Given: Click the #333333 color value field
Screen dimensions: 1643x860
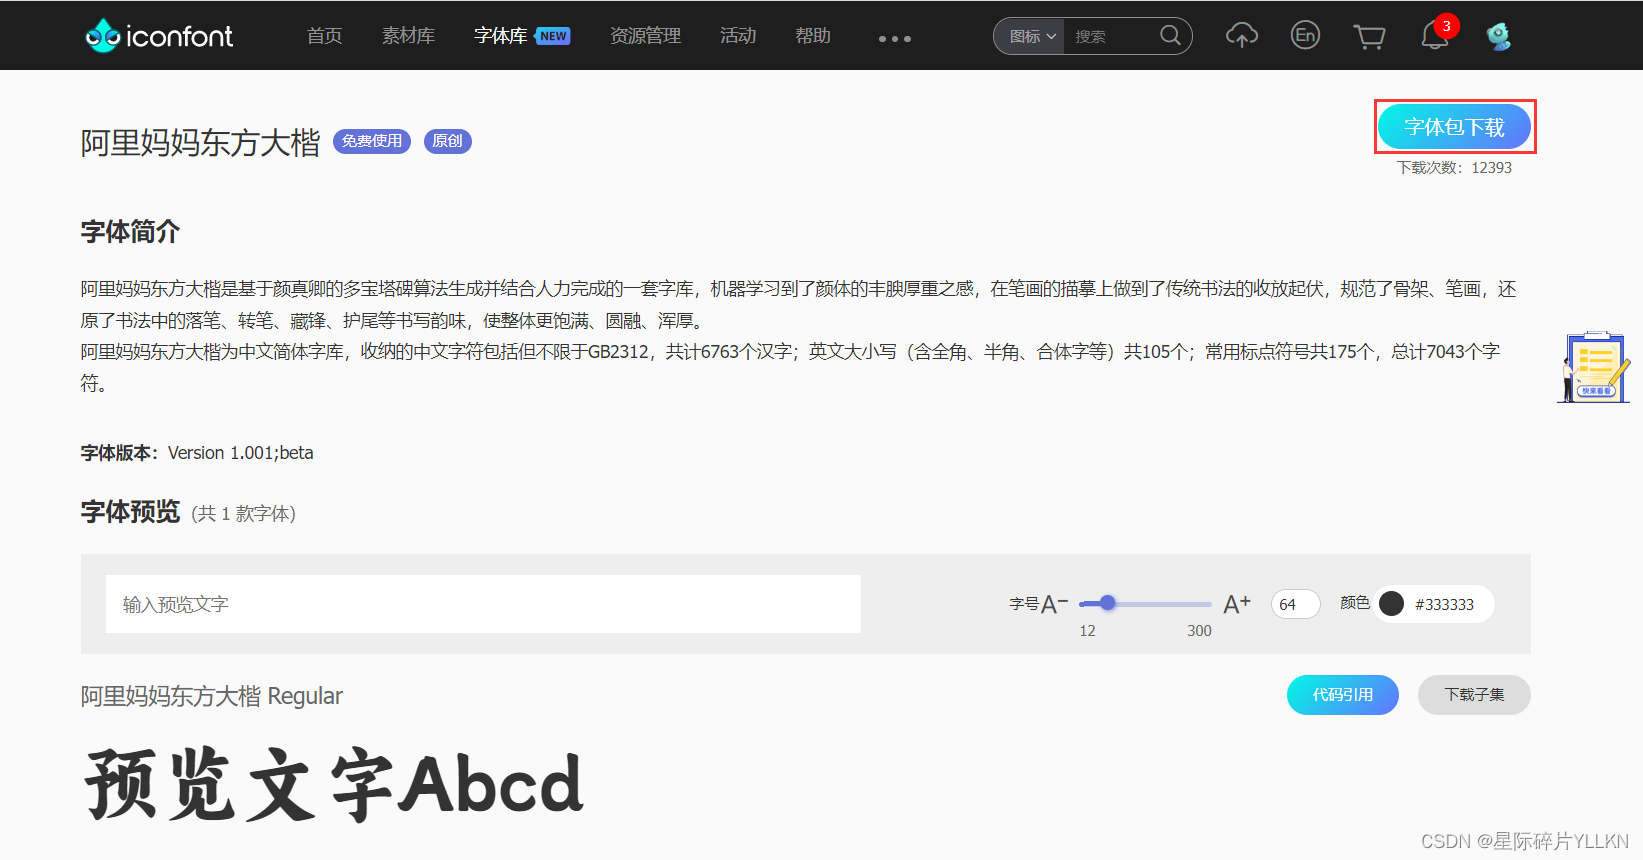Looking at the screenshot, I should [x=1444, y=605].
